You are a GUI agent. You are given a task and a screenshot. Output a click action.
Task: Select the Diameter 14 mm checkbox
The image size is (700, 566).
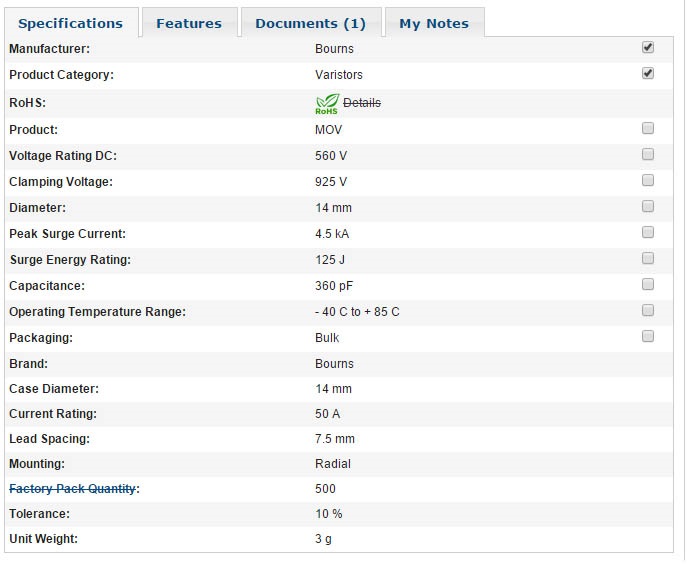click(x=648, y=206)
